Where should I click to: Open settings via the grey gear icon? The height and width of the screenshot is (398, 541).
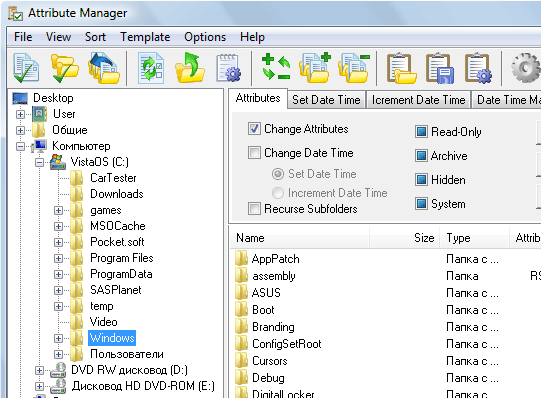[525, 68]
